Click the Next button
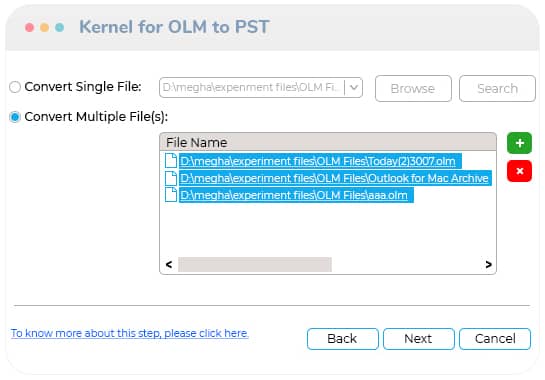The height and width of the screenshot is (380, 545). [418, 339]
